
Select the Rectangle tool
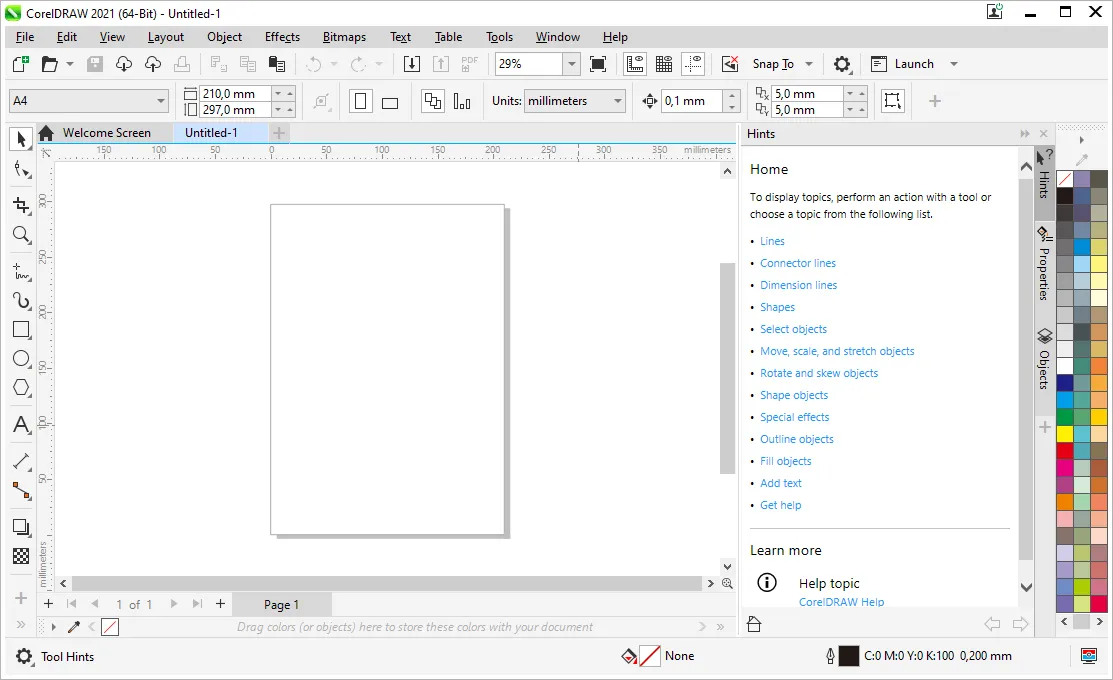(21, 330)
